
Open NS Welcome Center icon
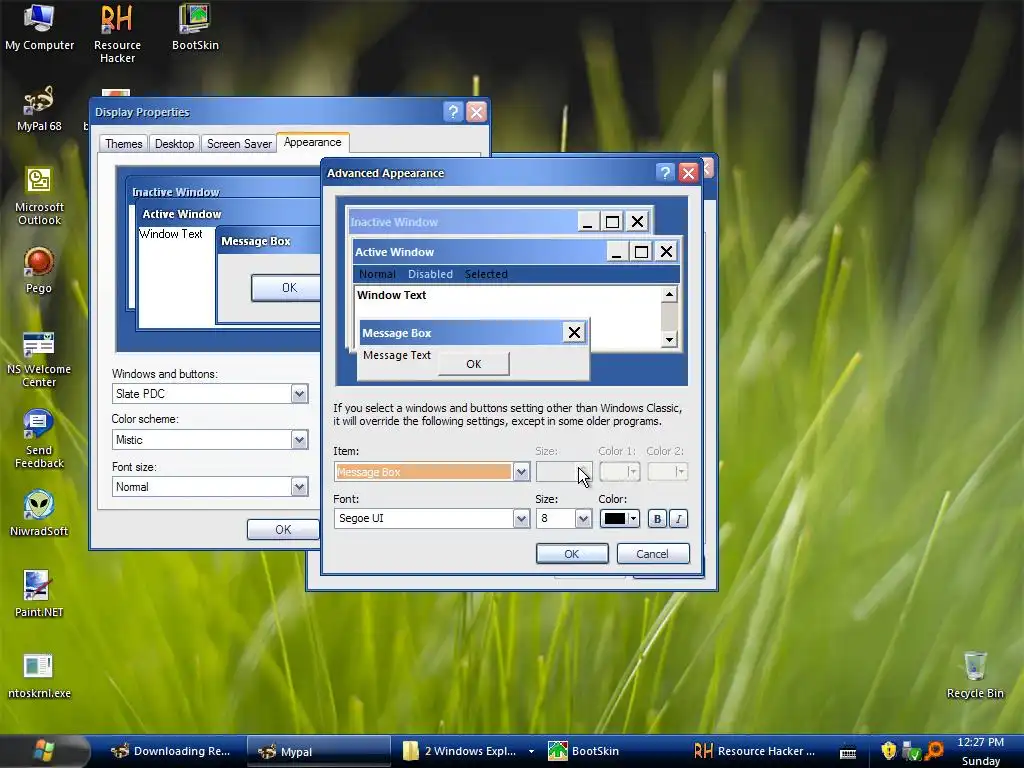39,359
